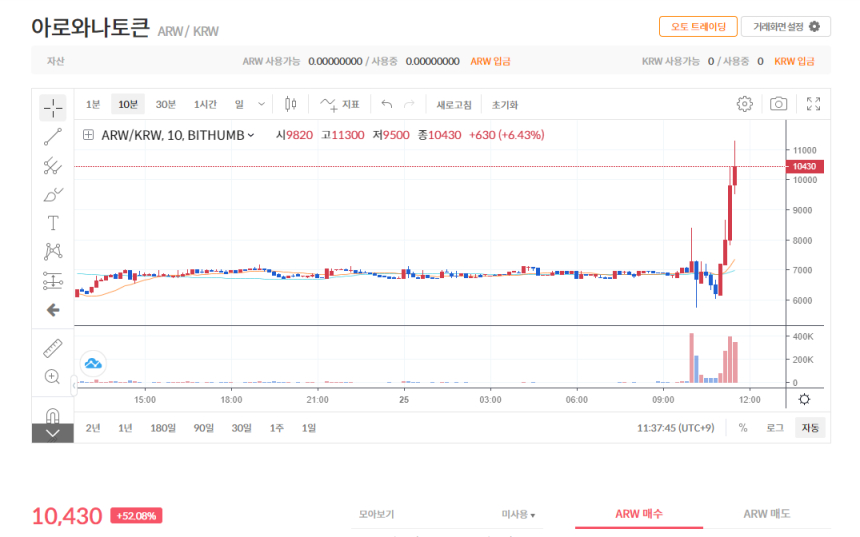
Task: Pick the ruler measure tool
Action: pyautogui.click(x=53, y=348)
